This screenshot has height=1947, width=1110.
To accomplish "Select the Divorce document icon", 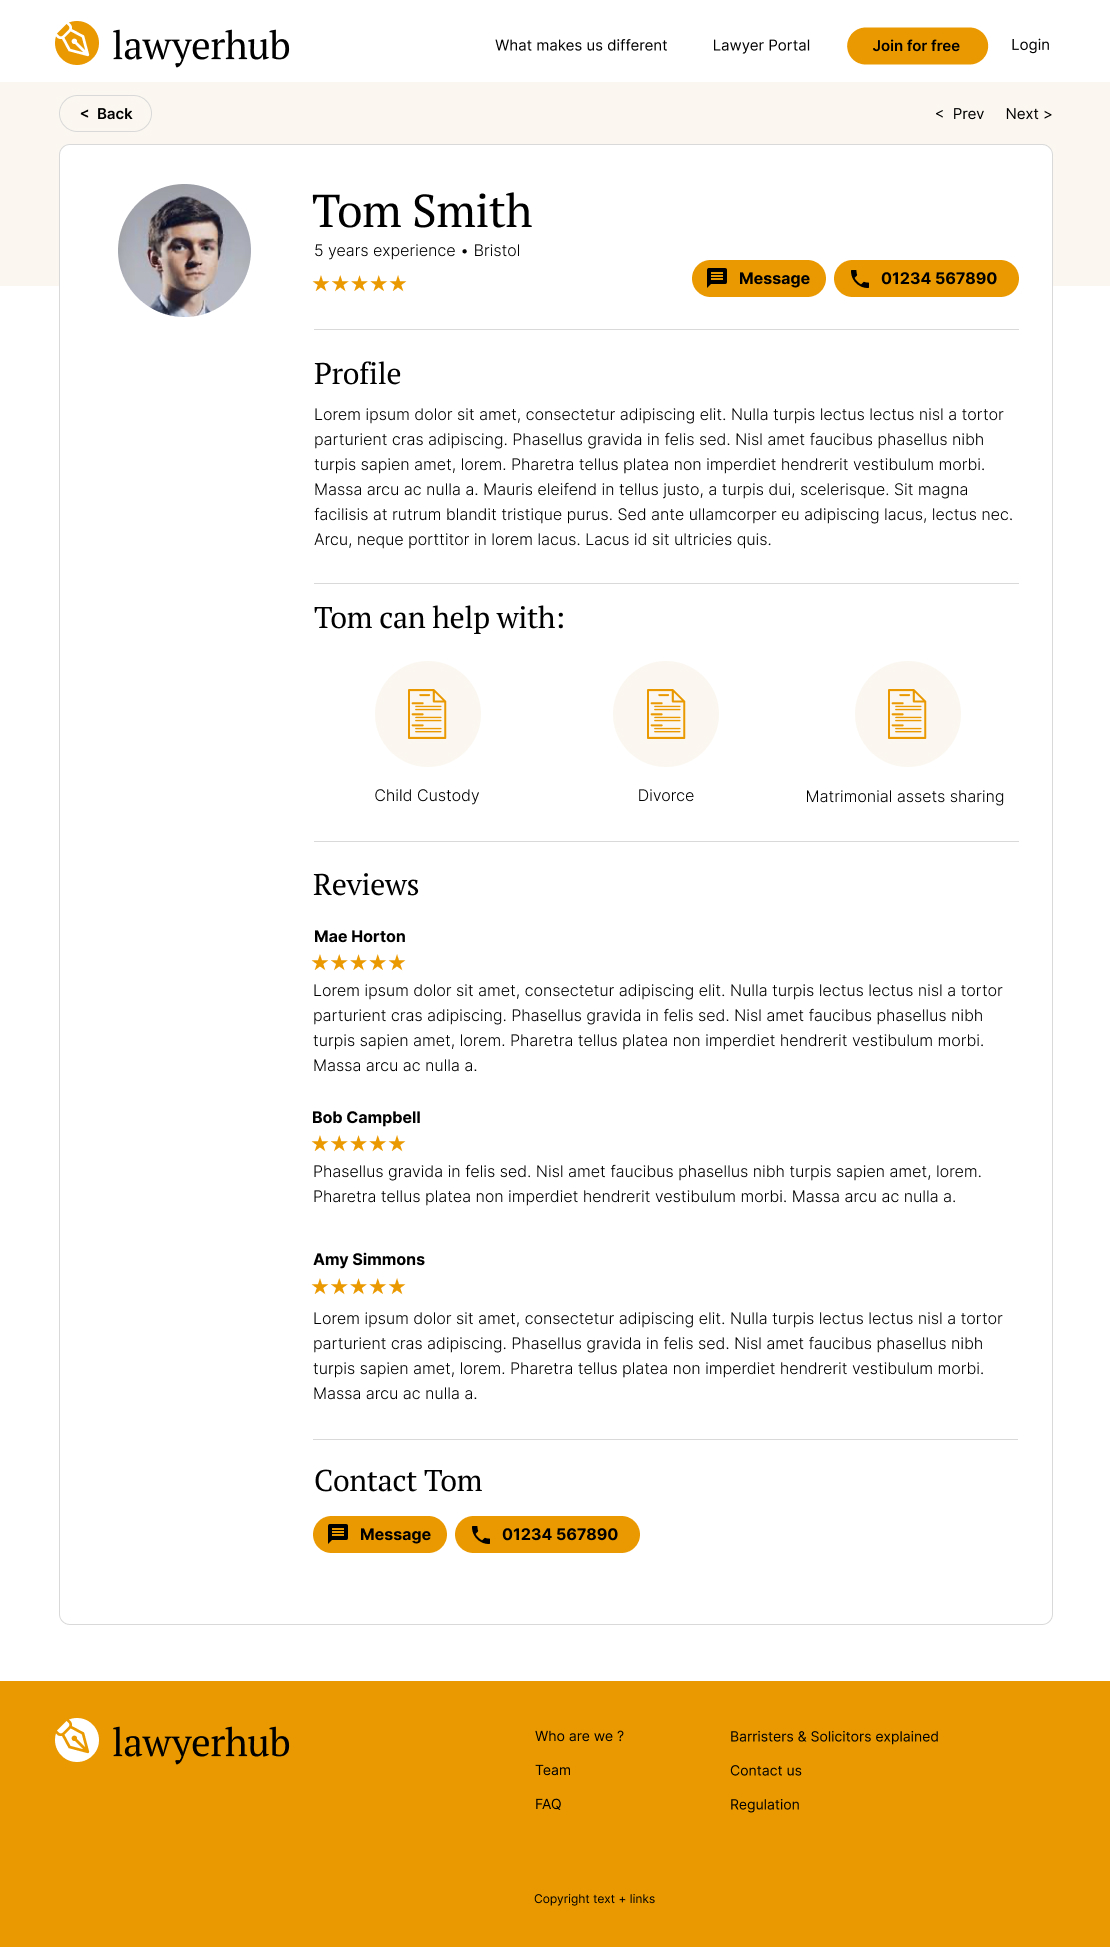I will (666, 713).
